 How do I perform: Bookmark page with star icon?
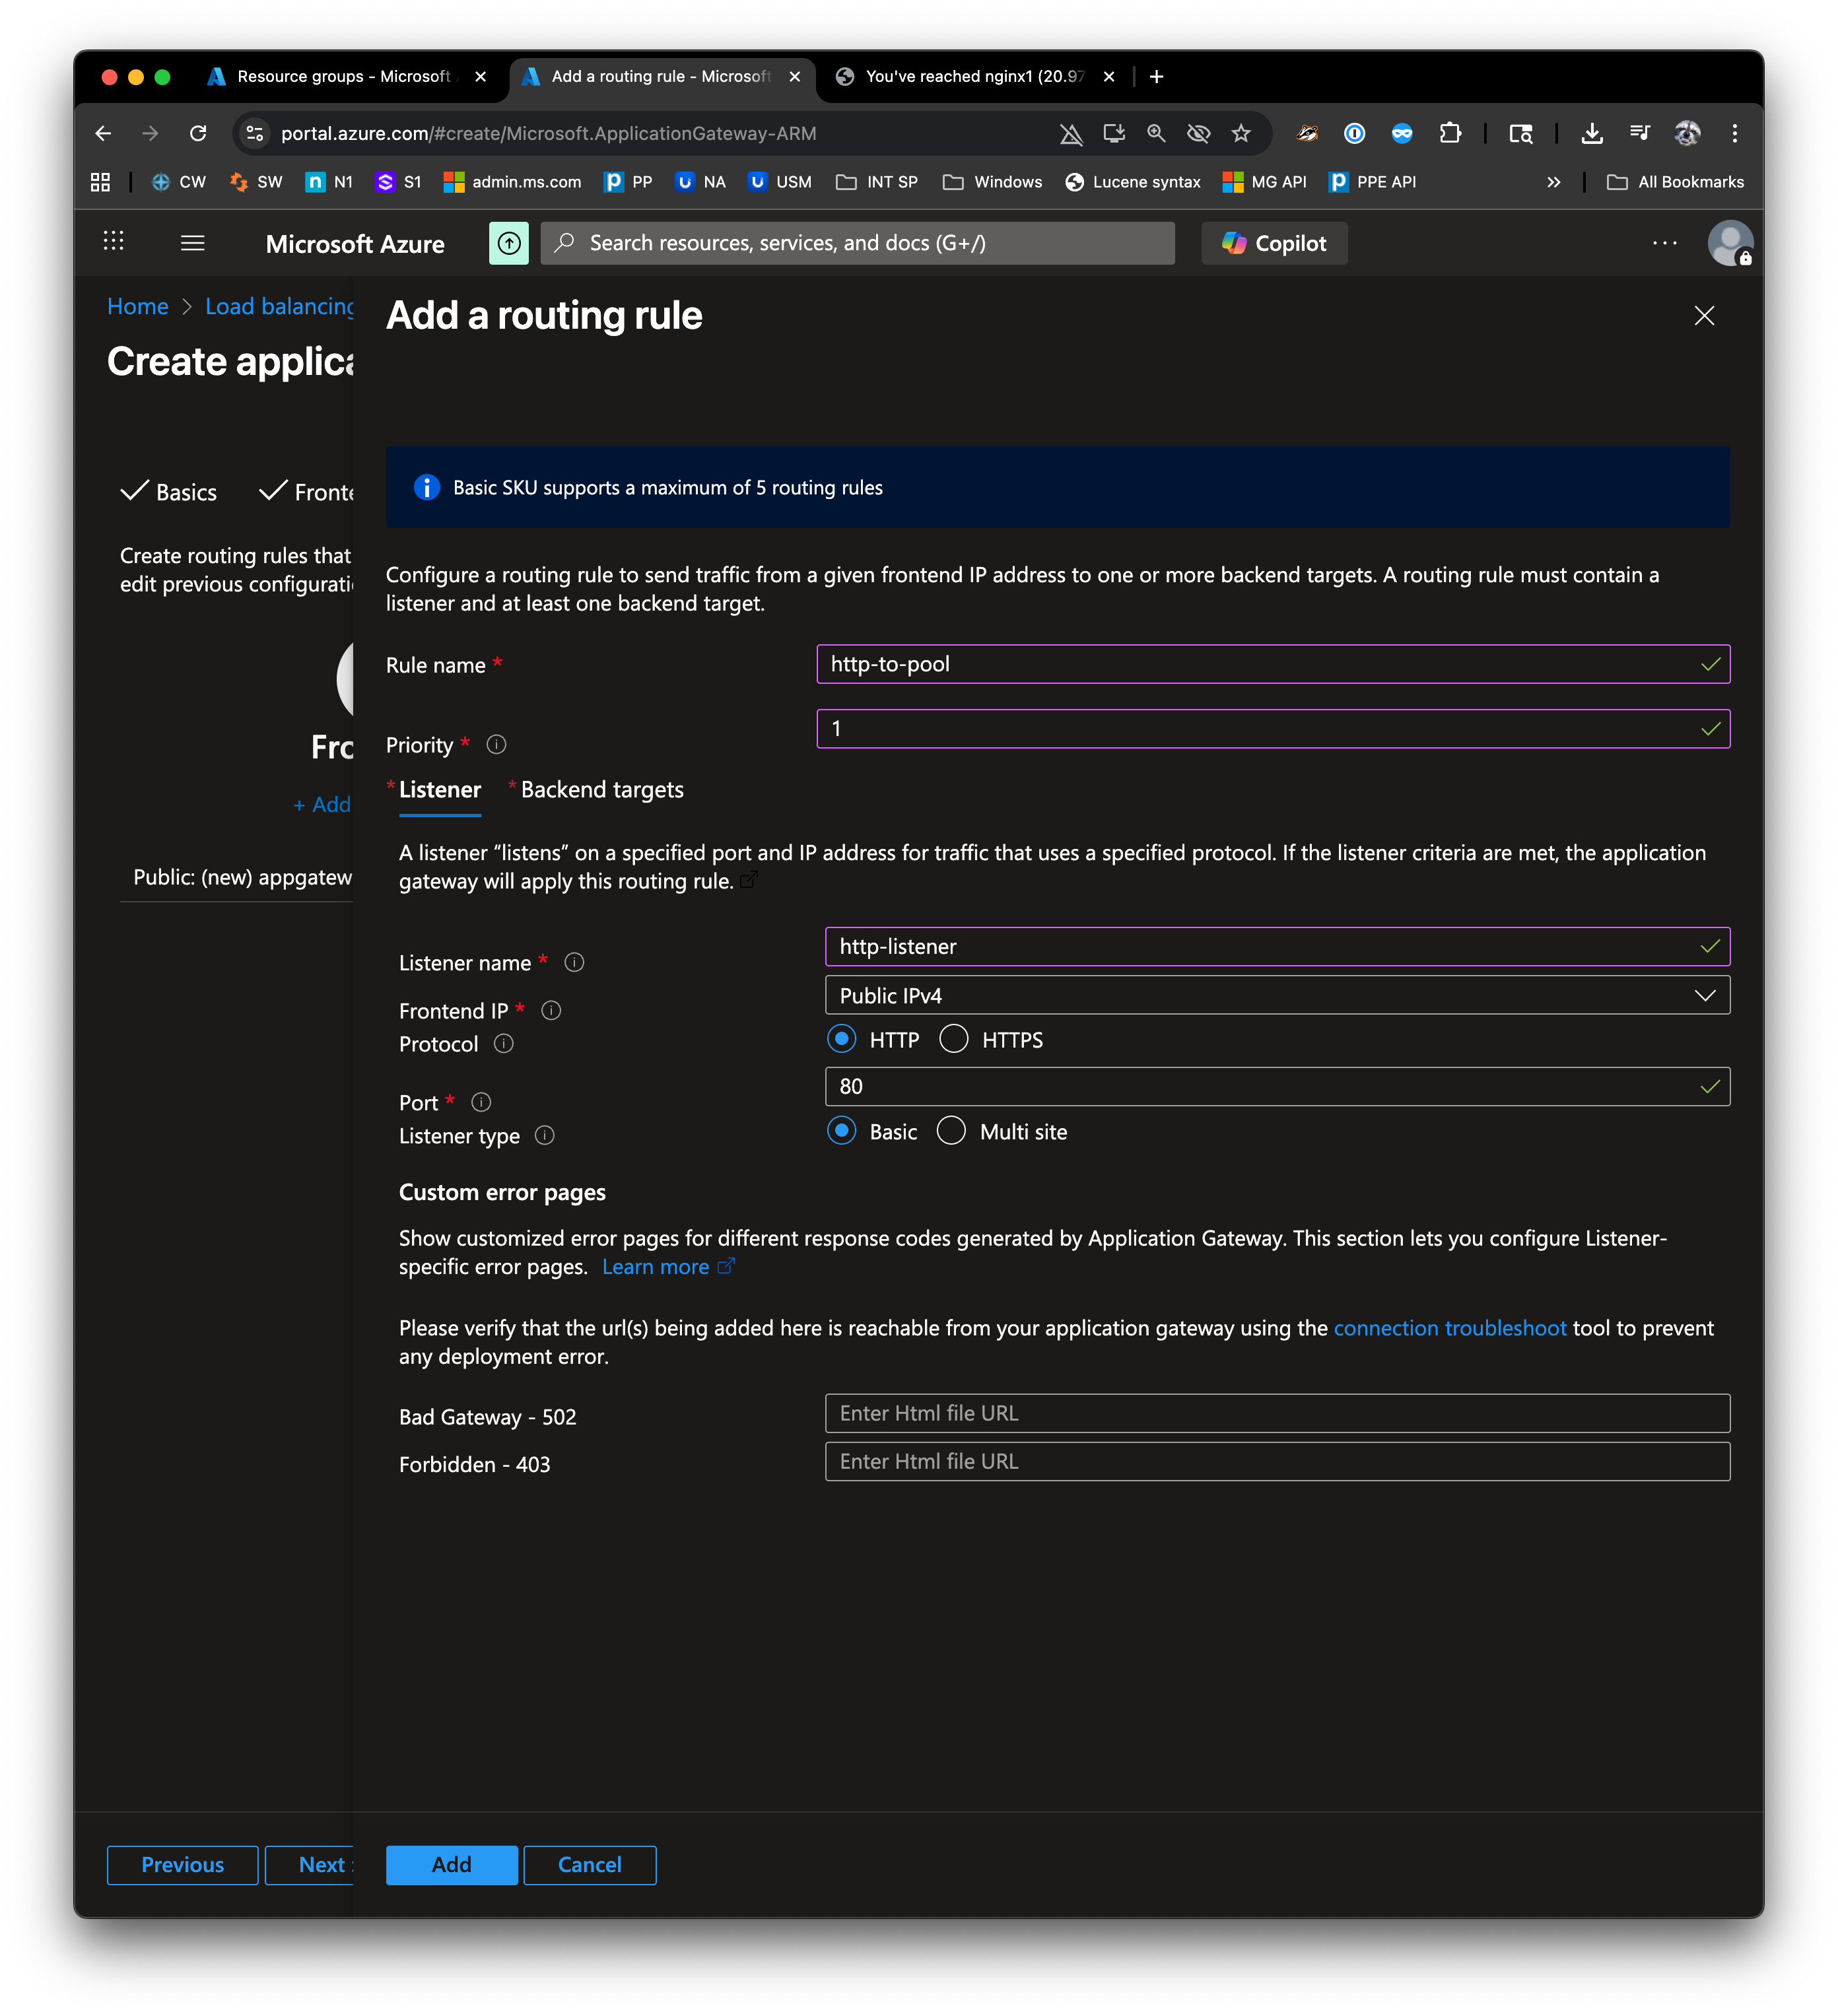[1240, 133]
